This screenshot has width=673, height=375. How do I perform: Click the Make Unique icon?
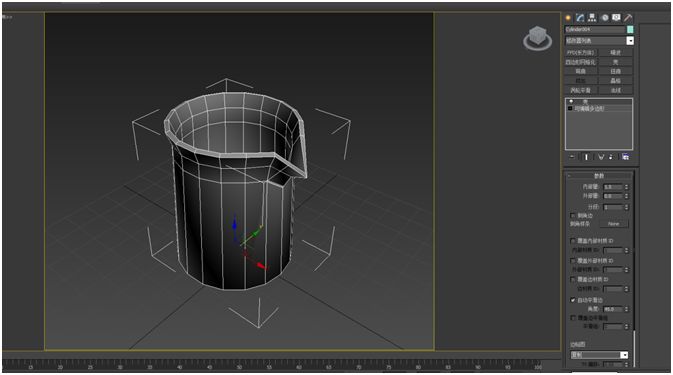pyautogui.click(x=601, y=157)
